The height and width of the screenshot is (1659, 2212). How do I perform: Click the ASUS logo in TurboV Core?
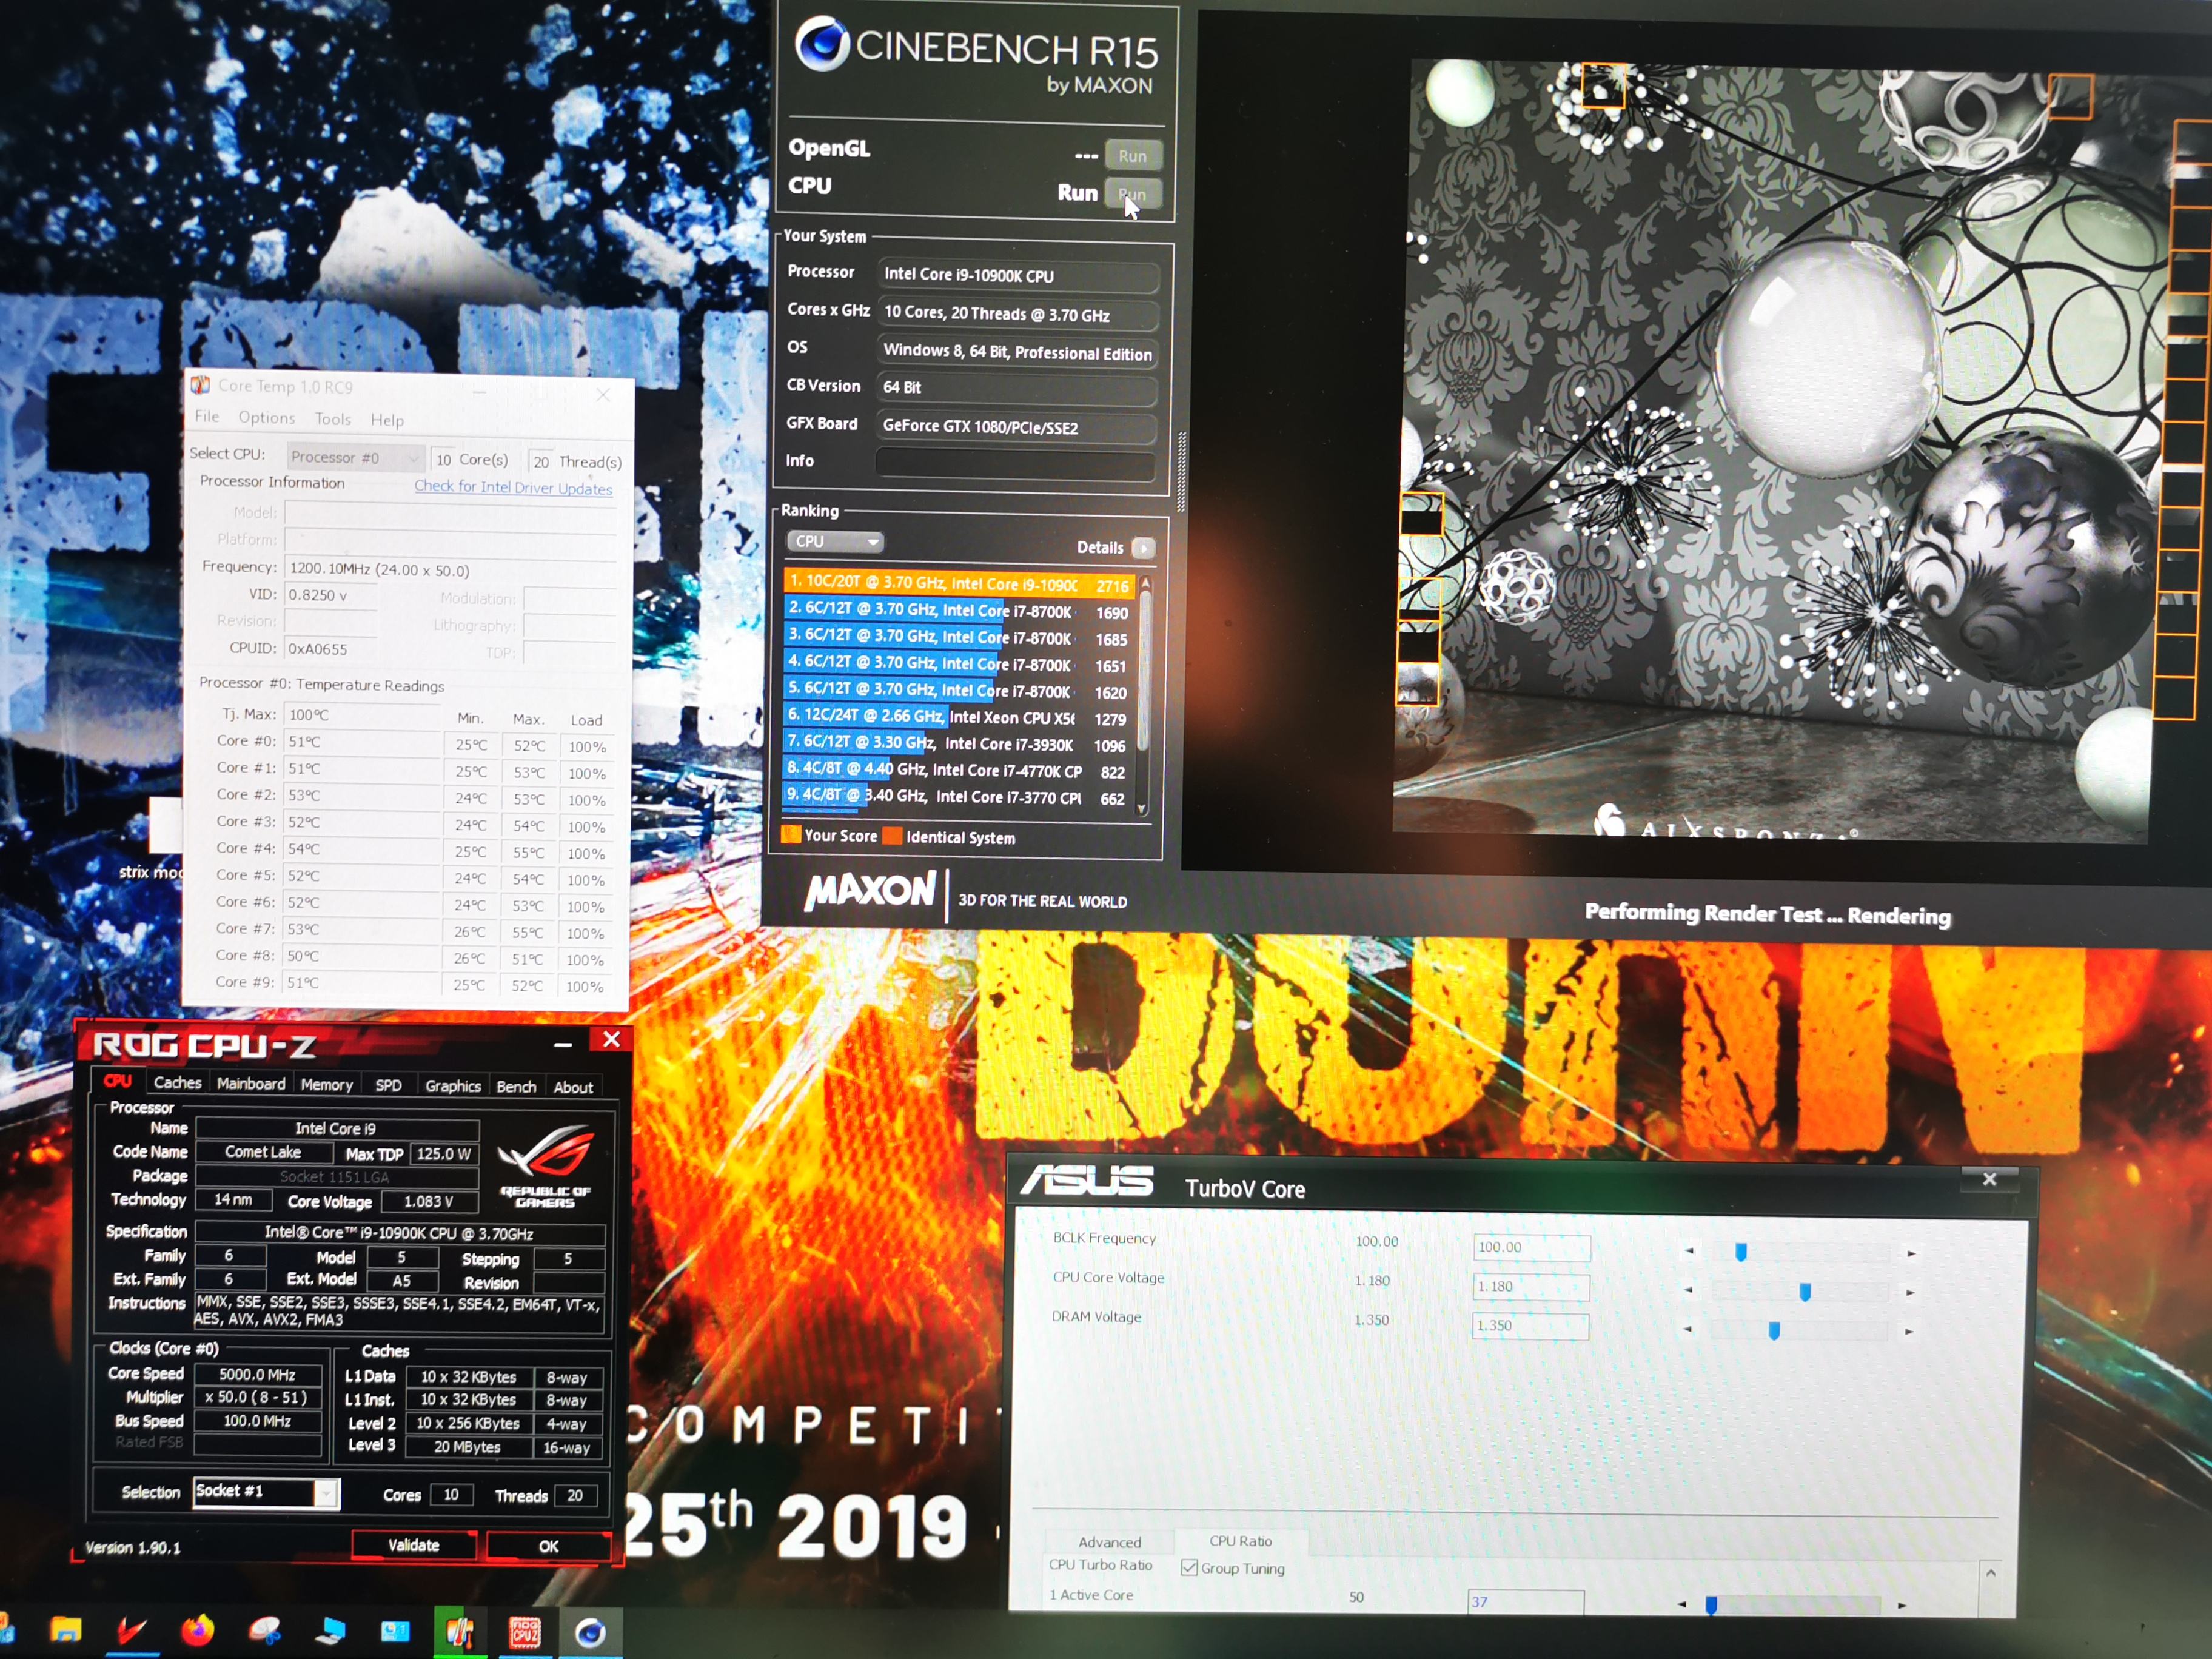(1087, 1181)
